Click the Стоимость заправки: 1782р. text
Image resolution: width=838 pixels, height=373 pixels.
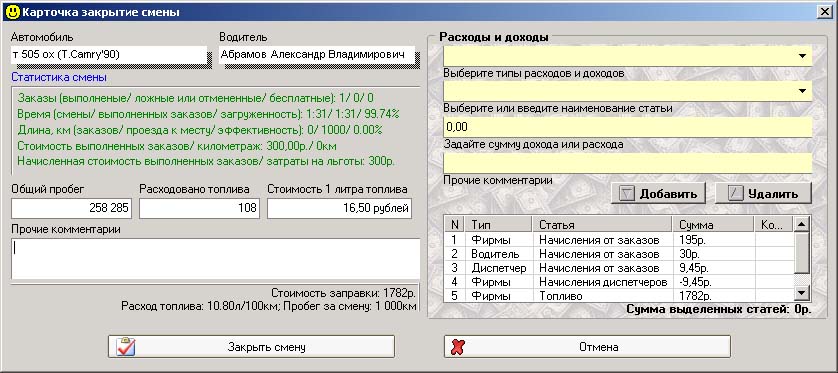coord(343,293)
